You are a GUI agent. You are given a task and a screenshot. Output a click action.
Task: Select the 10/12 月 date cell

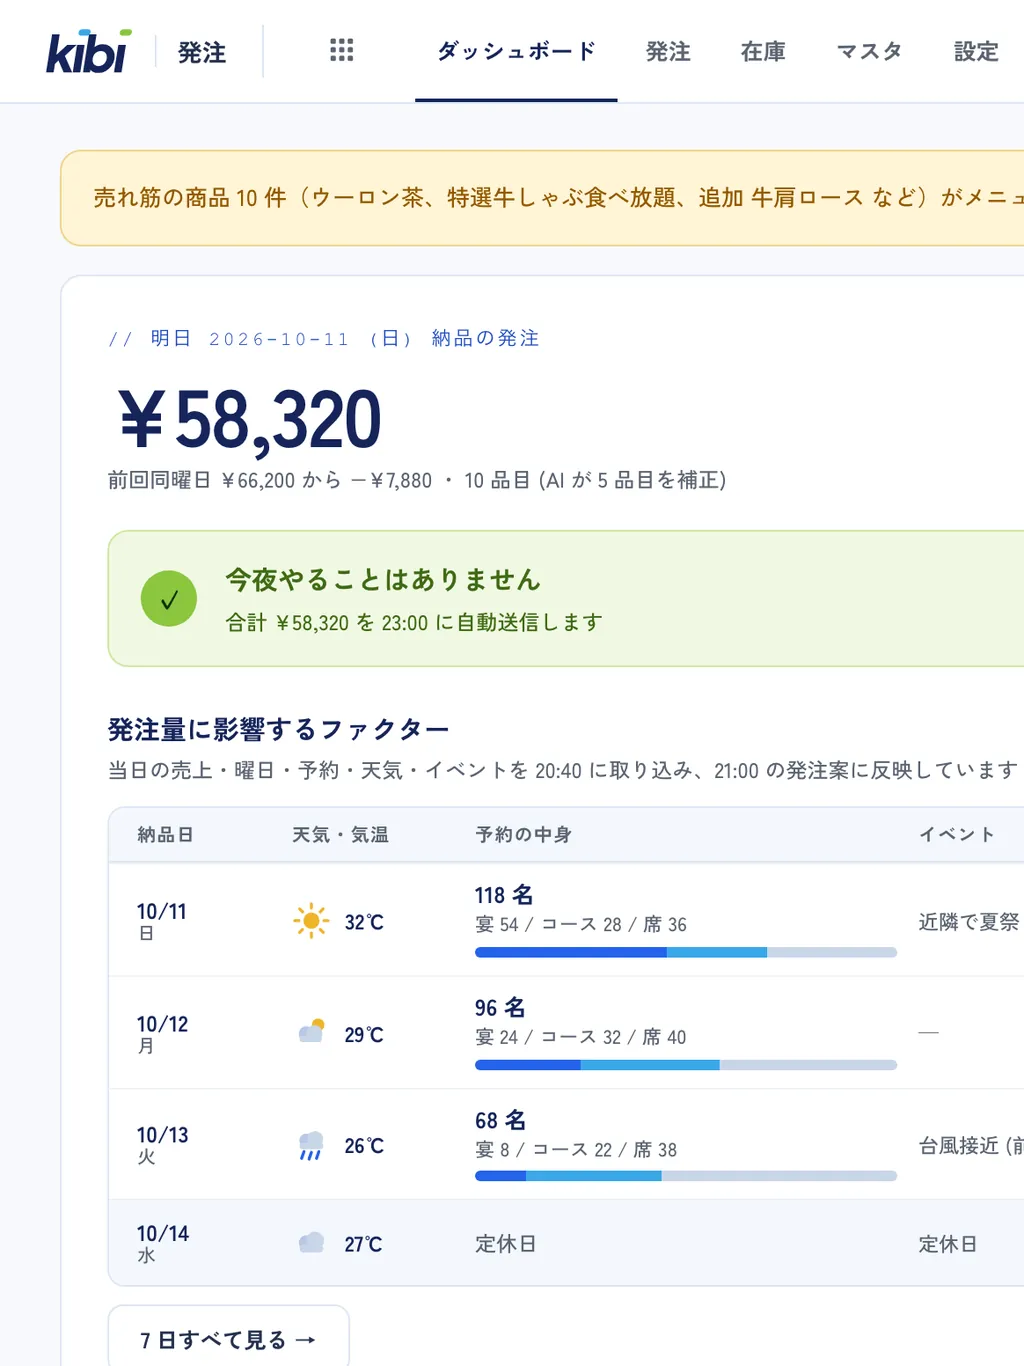[x=162, y=1033]
